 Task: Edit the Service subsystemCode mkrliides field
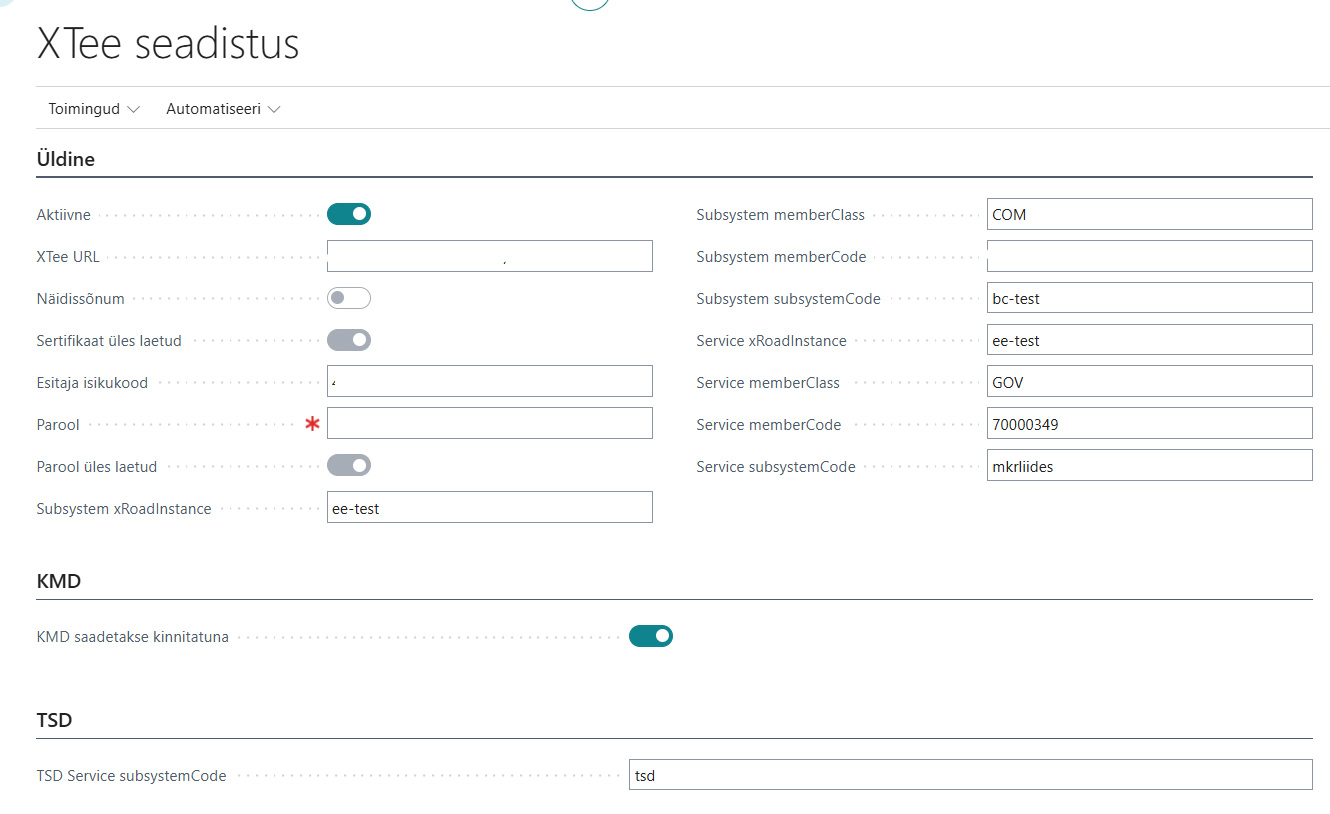pyautogui.click(x=1148, y=466)
